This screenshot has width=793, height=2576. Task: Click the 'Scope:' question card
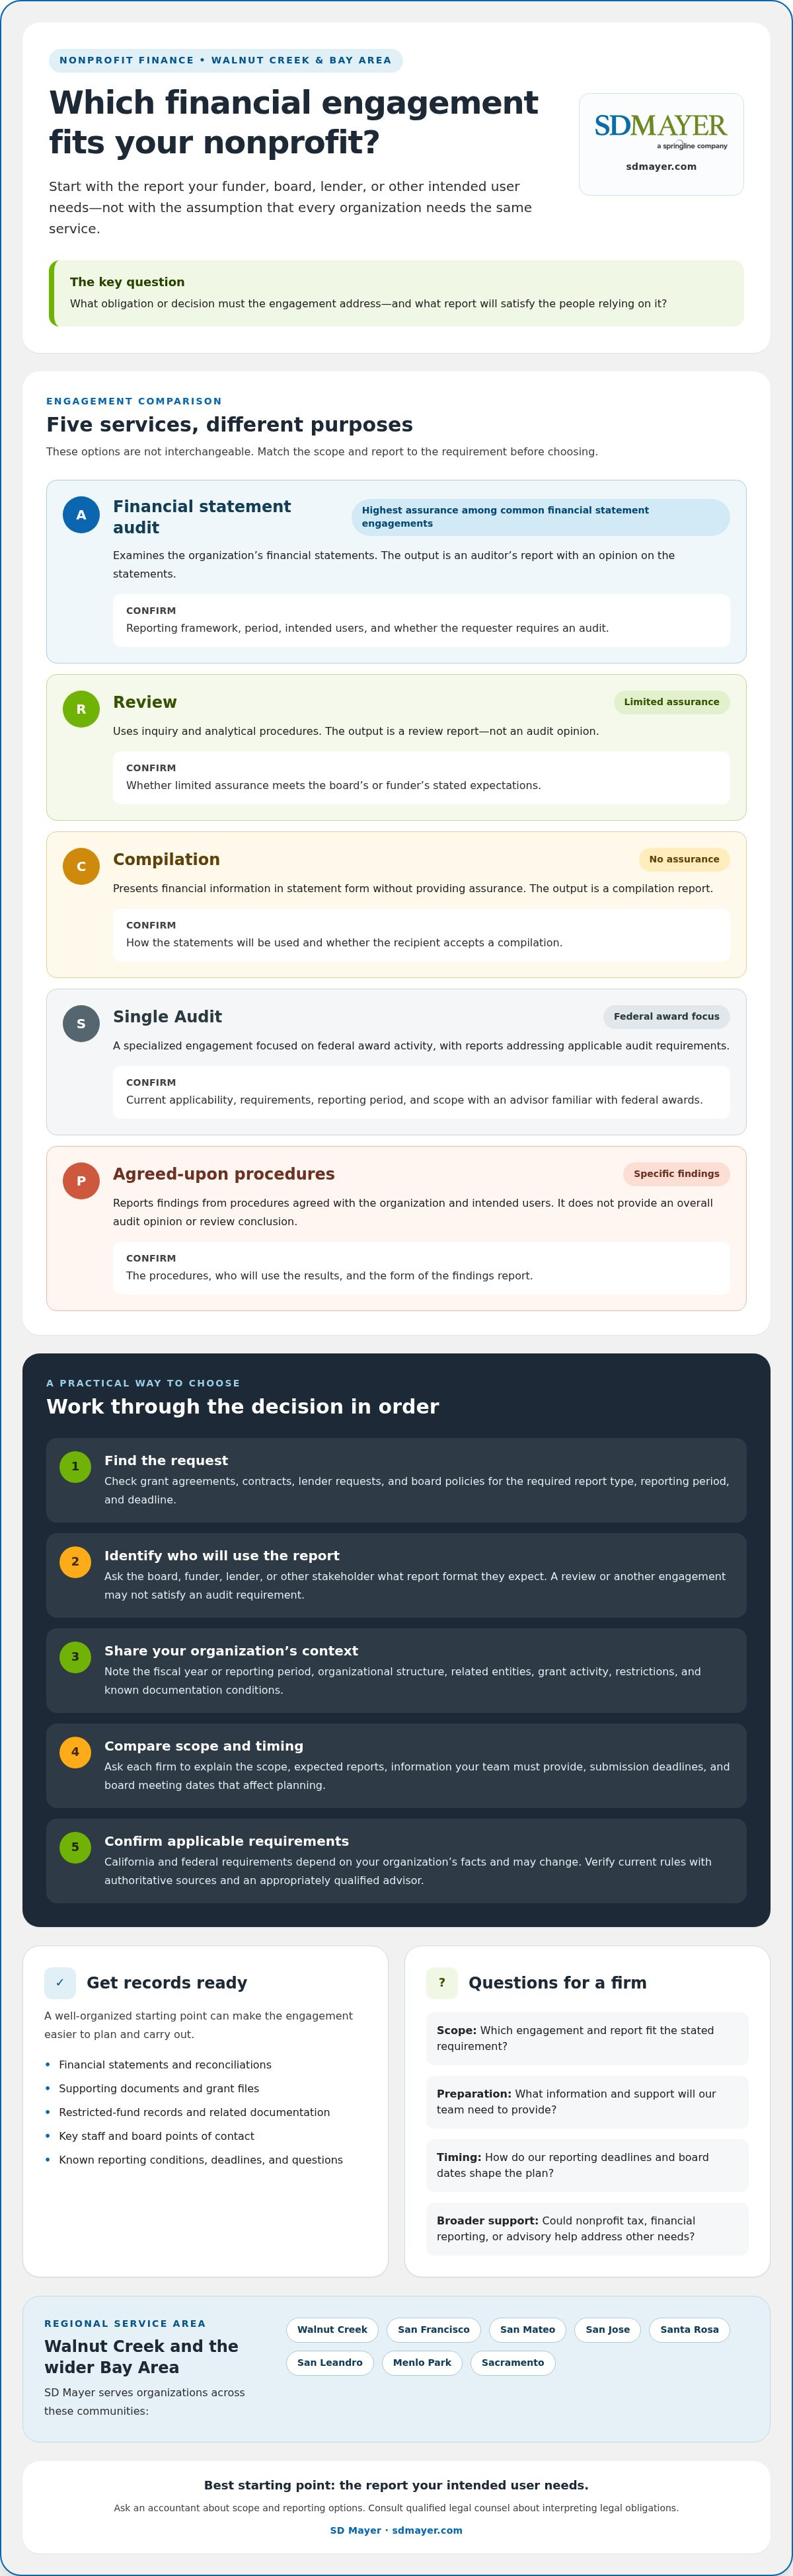tap(587, 2038)
